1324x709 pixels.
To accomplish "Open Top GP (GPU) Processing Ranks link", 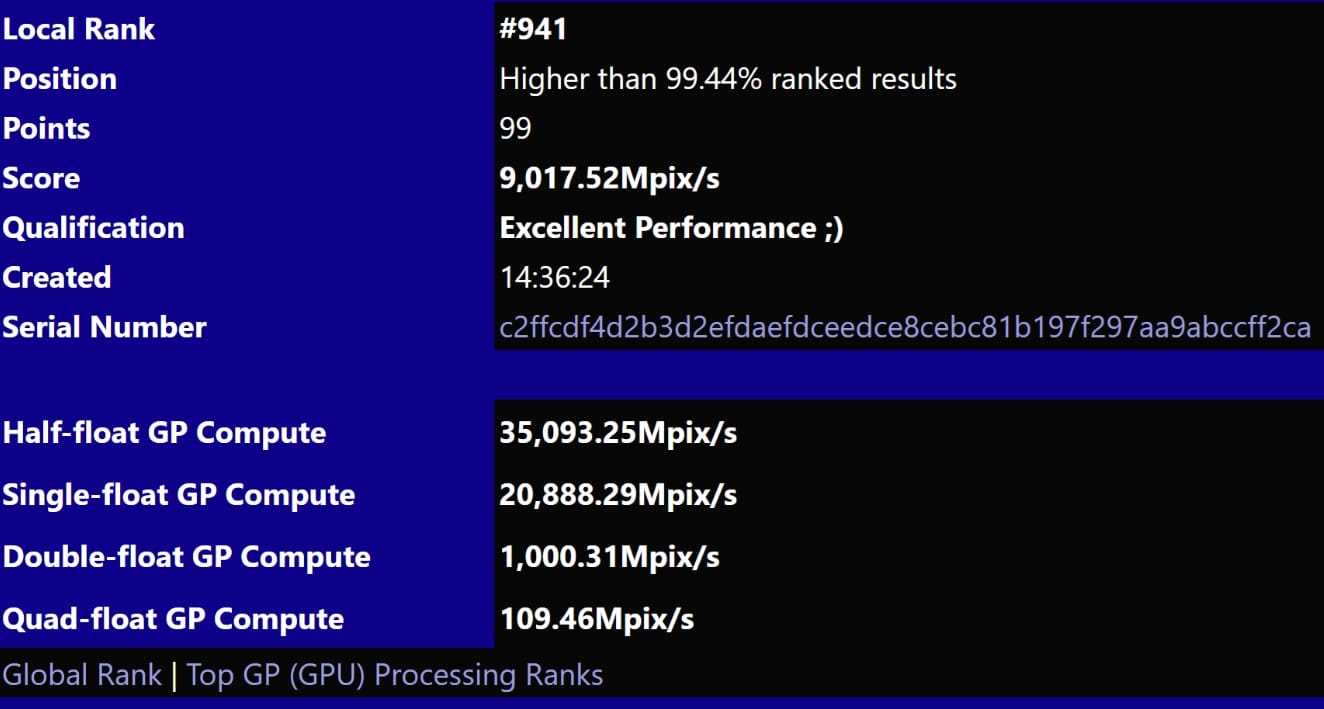I will (x=395, y=675).
